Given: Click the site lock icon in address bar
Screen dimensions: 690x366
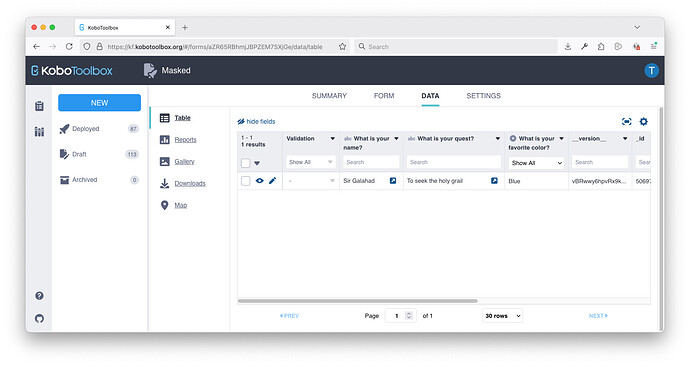Looking at the screenshot, I should (99, 47).
